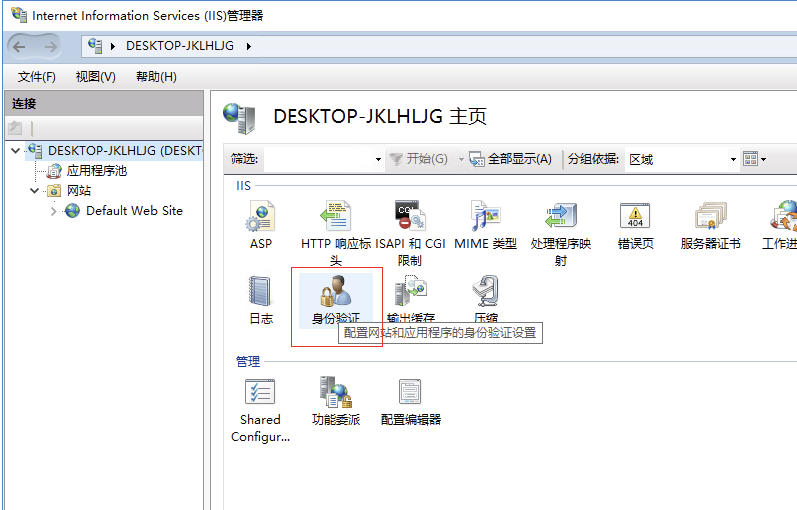This screenshot has height=510, width=797.
Task: Click the IIS group header
Action: tap(243, 186)
